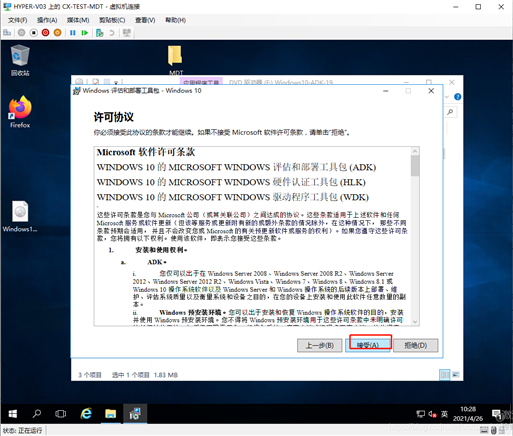513x436 pixels.
Task: Switch Explorer to large icons view
Action: coord(456,375)
